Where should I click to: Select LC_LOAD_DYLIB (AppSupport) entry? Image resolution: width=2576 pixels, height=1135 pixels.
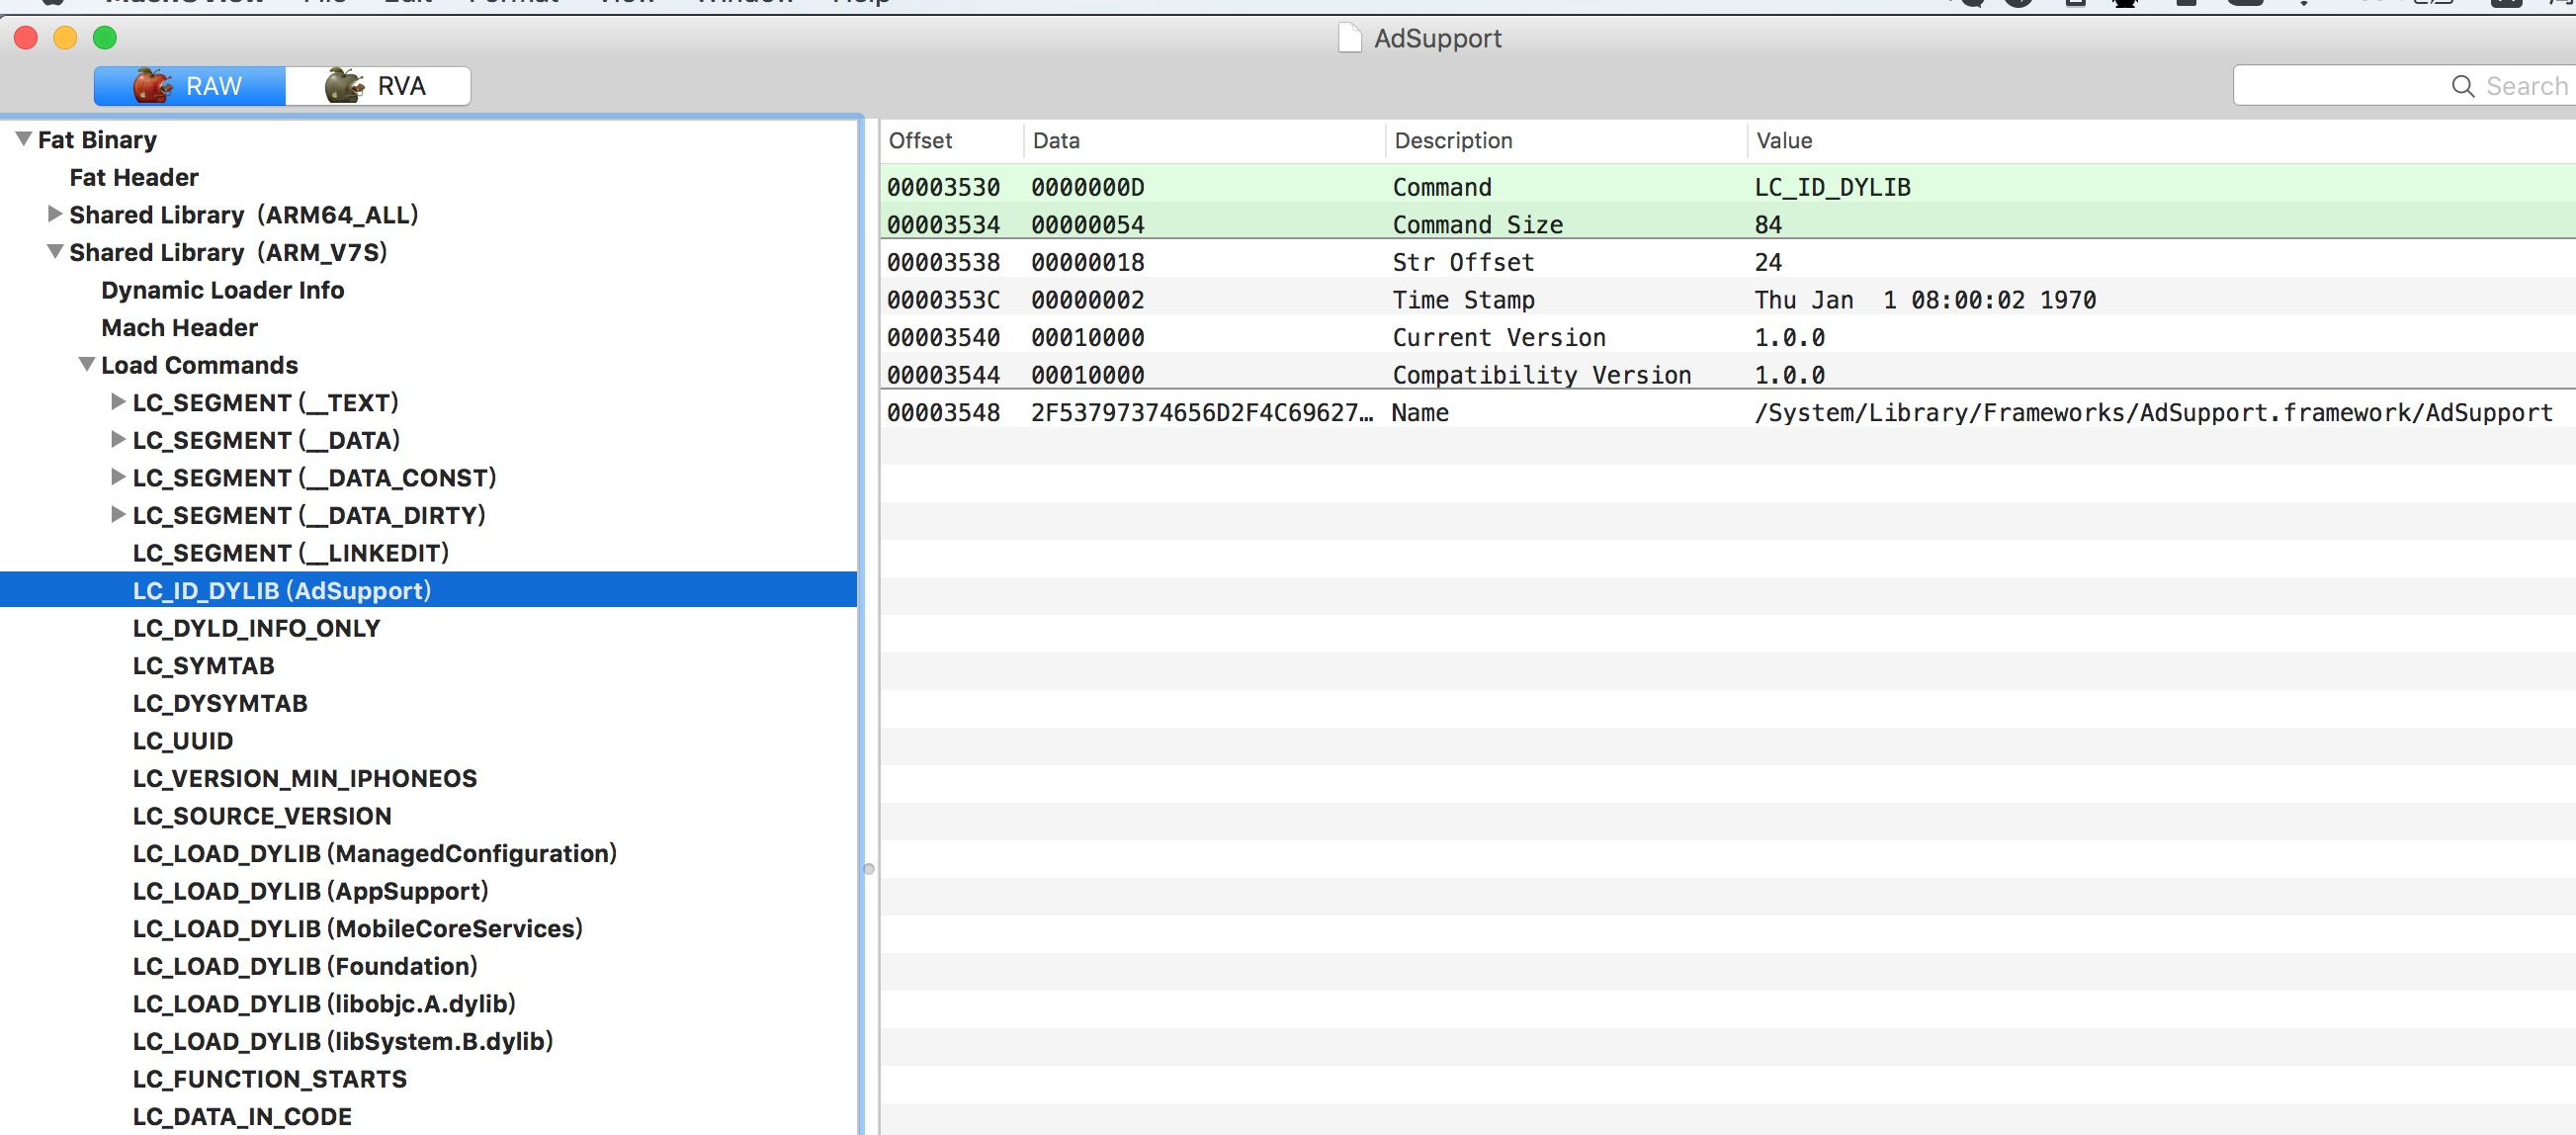(310, 891)
